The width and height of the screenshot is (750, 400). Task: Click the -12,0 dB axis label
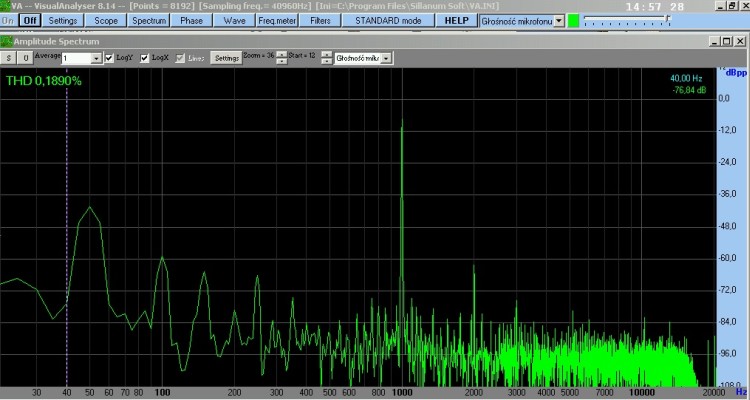tap(727, 130)
